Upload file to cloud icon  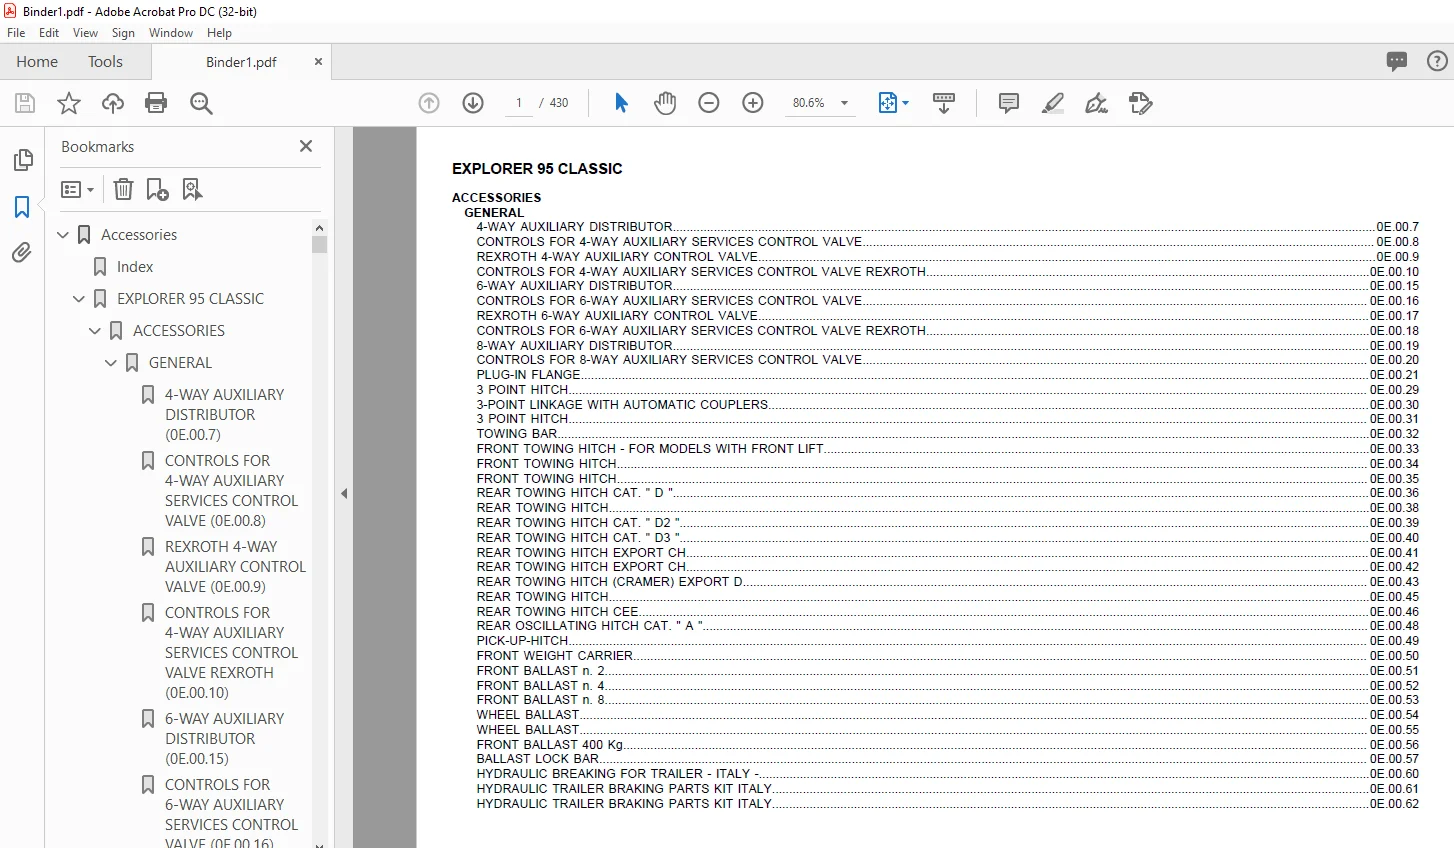click(x=113, y=103)
